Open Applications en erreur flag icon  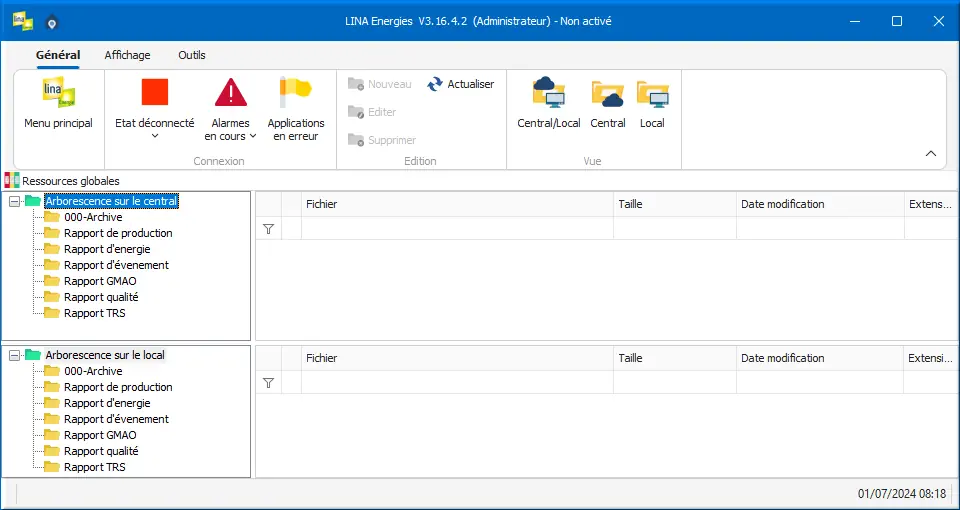click(296, 92)
